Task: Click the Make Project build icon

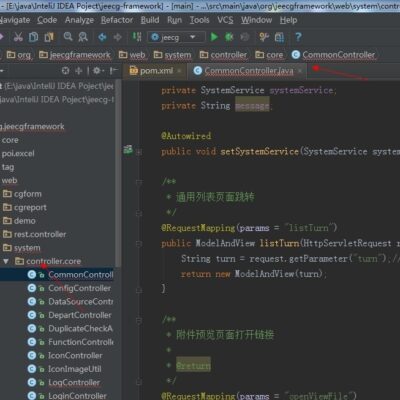Action: (x=137, y=37)
